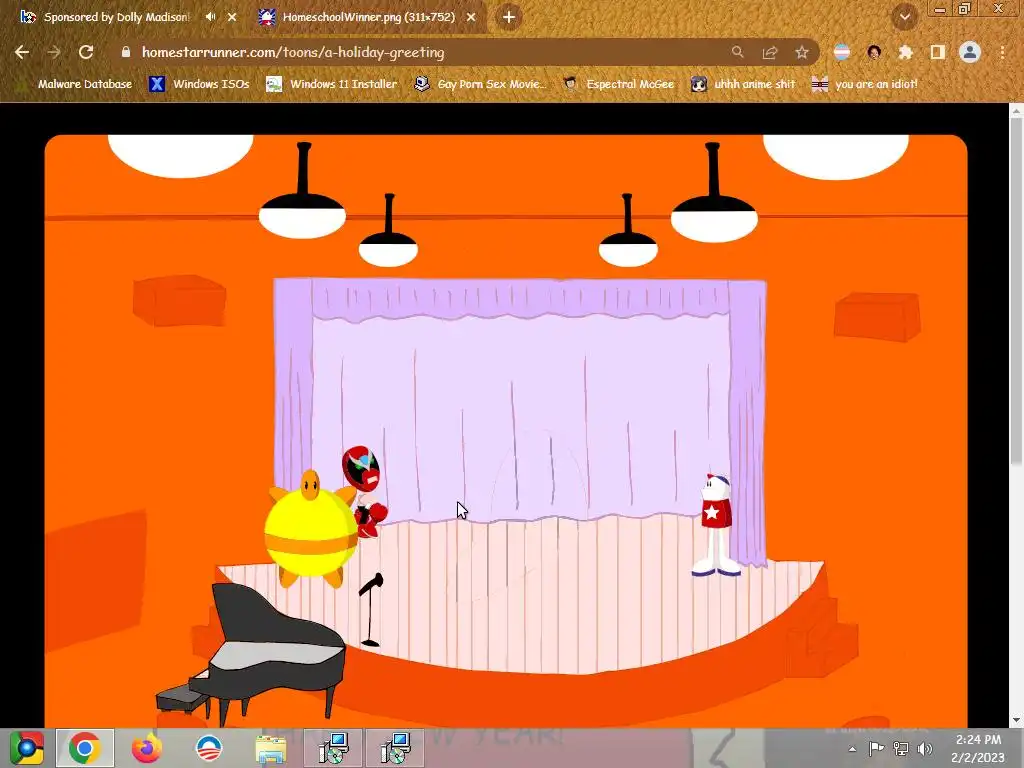
Task: Open the uhhh anime shit bookmark
Action: tap(743, 84)
